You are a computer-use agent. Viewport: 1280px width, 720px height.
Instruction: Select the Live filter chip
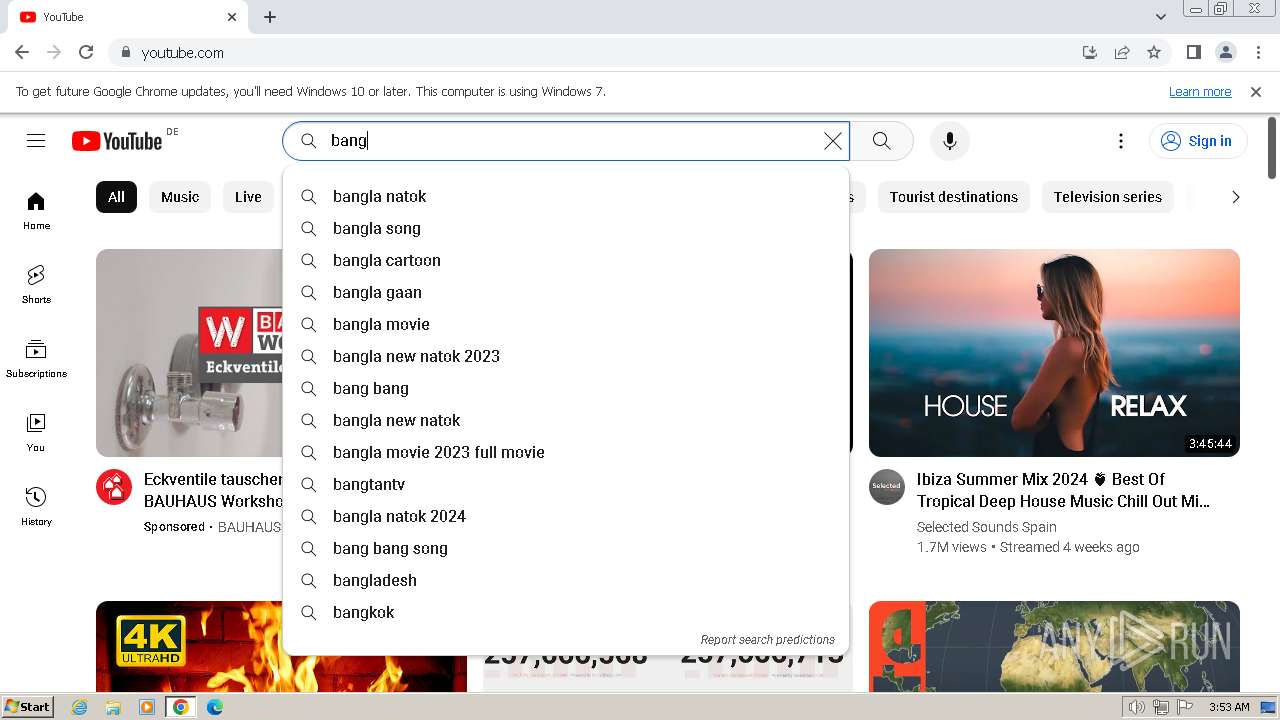(248, 197)
